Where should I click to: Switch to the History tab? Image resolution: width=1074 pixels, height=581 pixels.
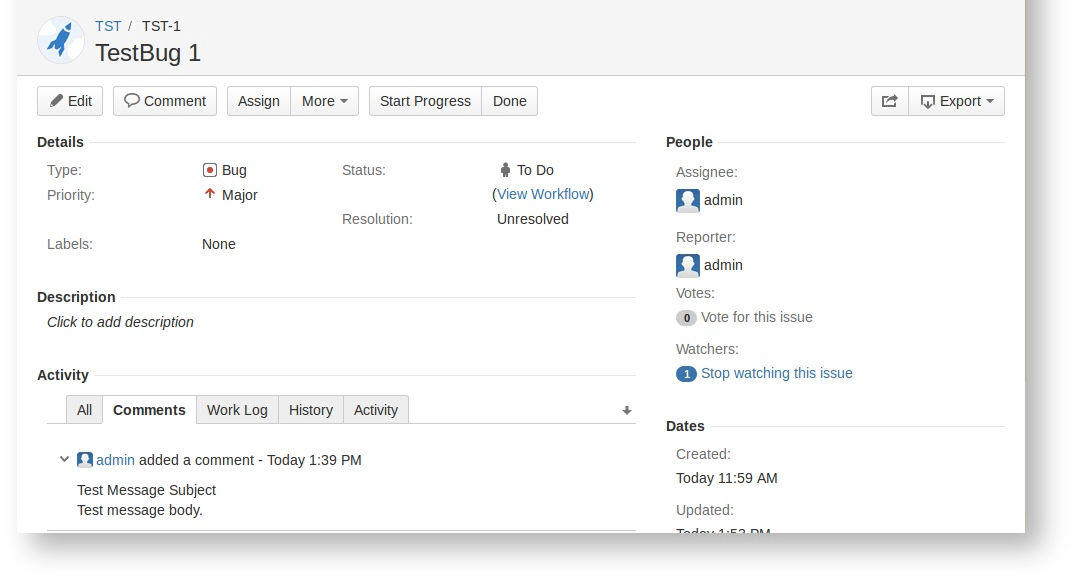pos(310,409)
